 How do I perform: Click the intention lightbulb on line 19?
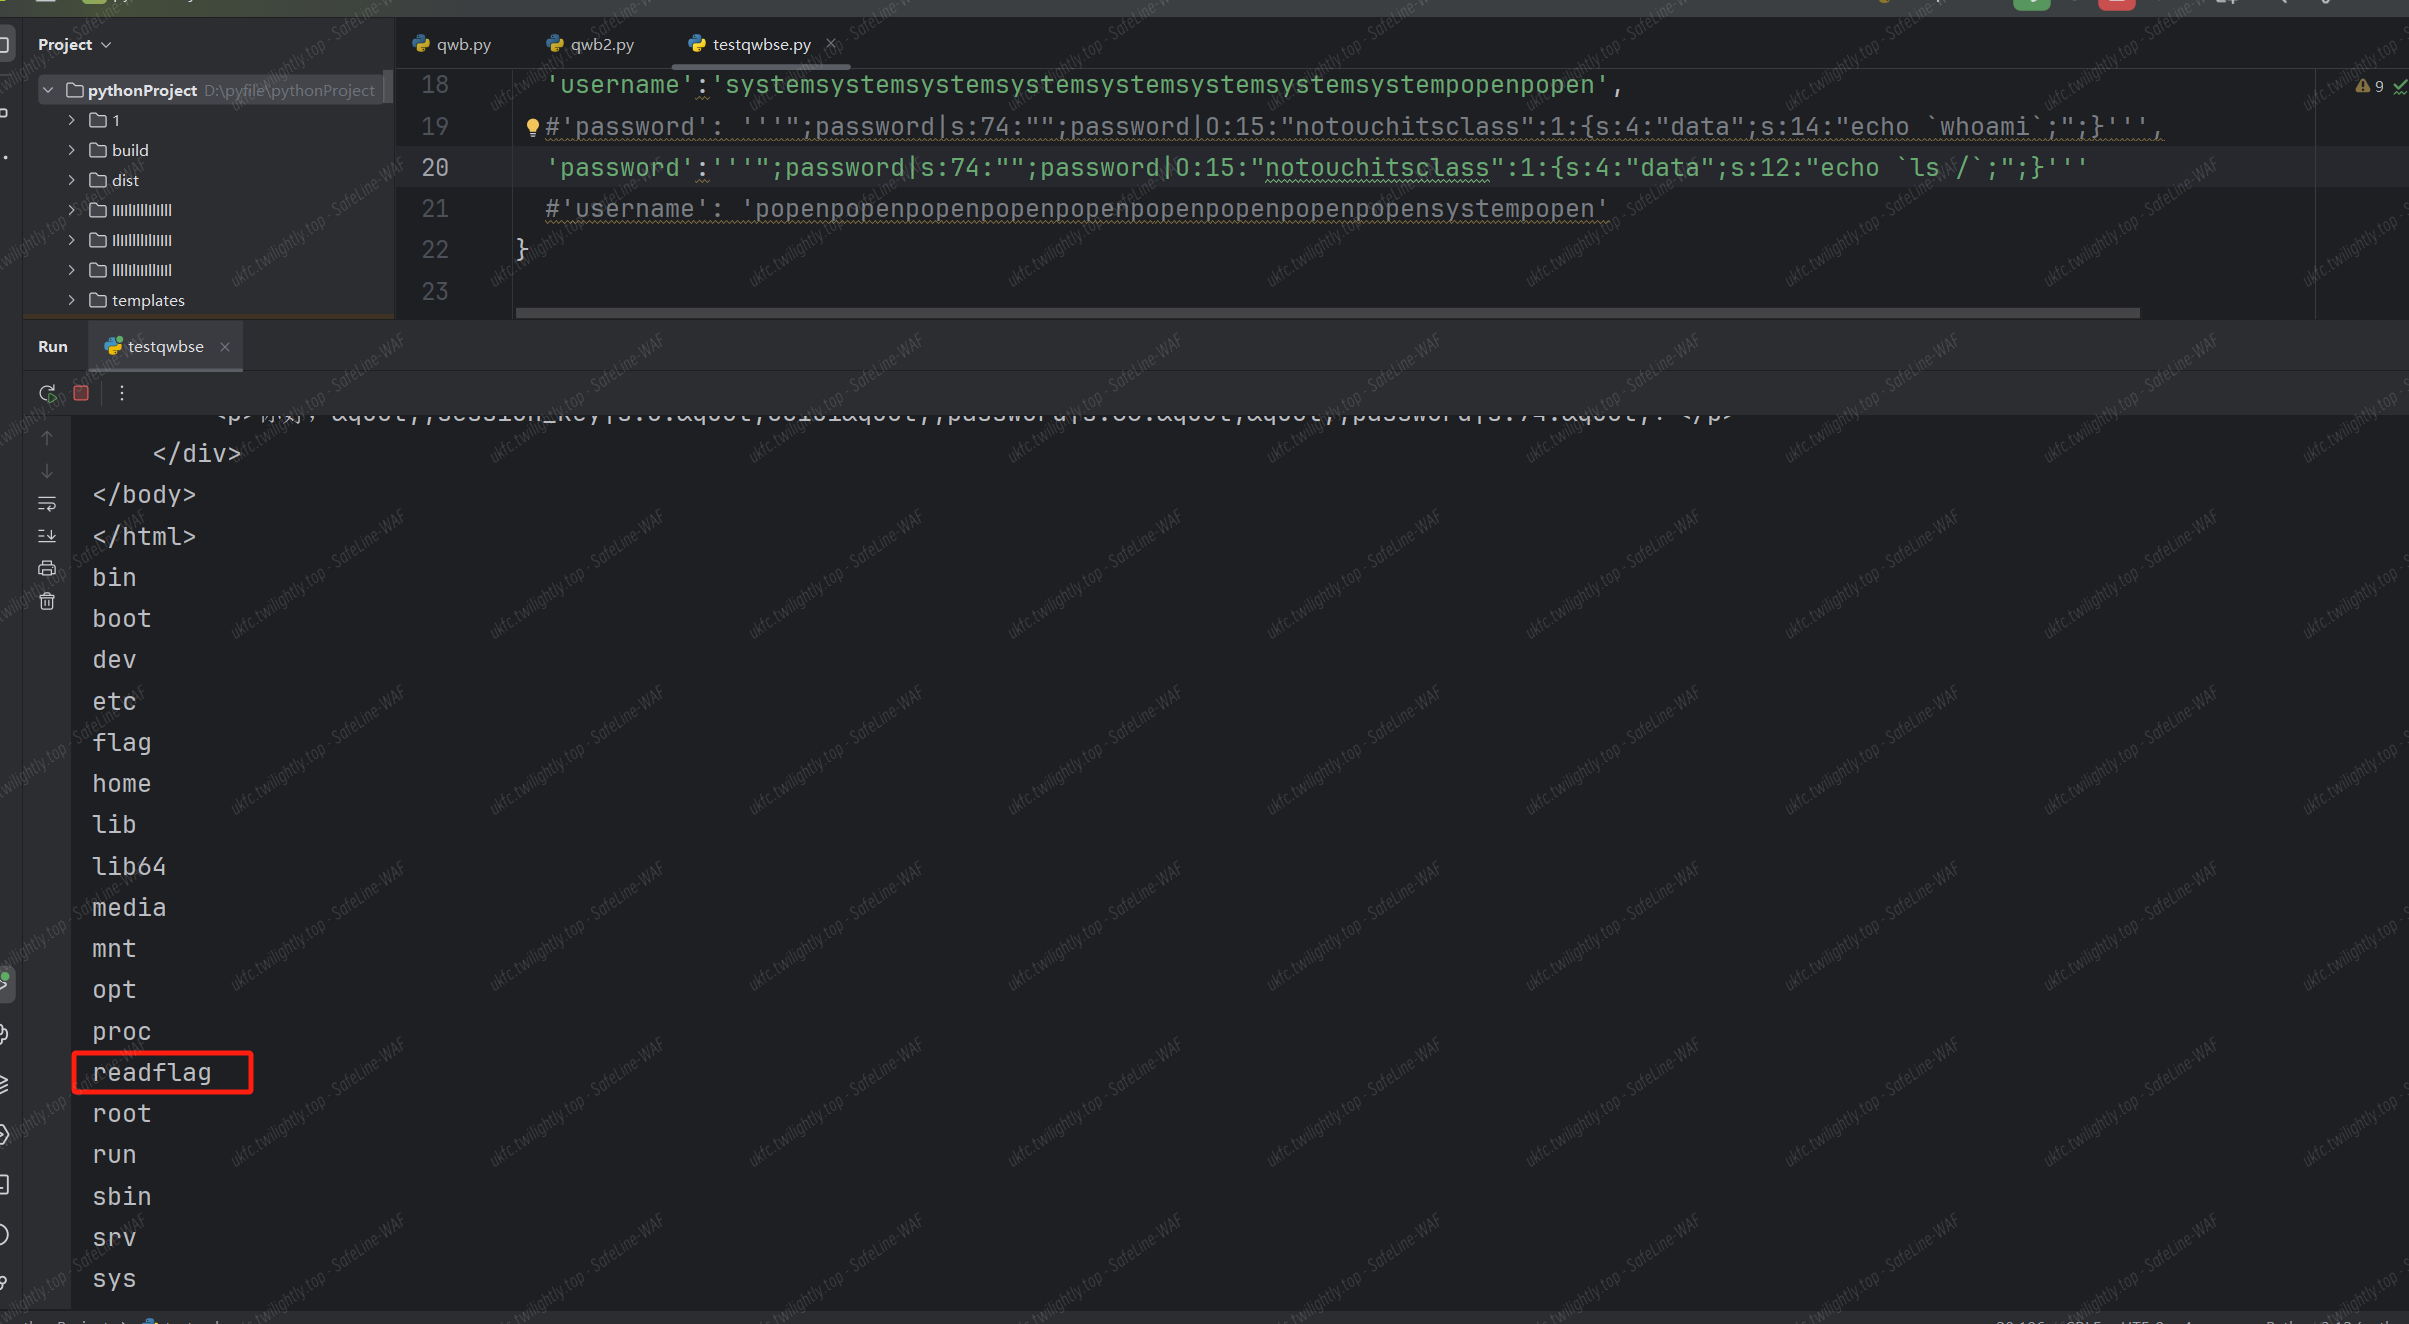(x=533, y=127)
